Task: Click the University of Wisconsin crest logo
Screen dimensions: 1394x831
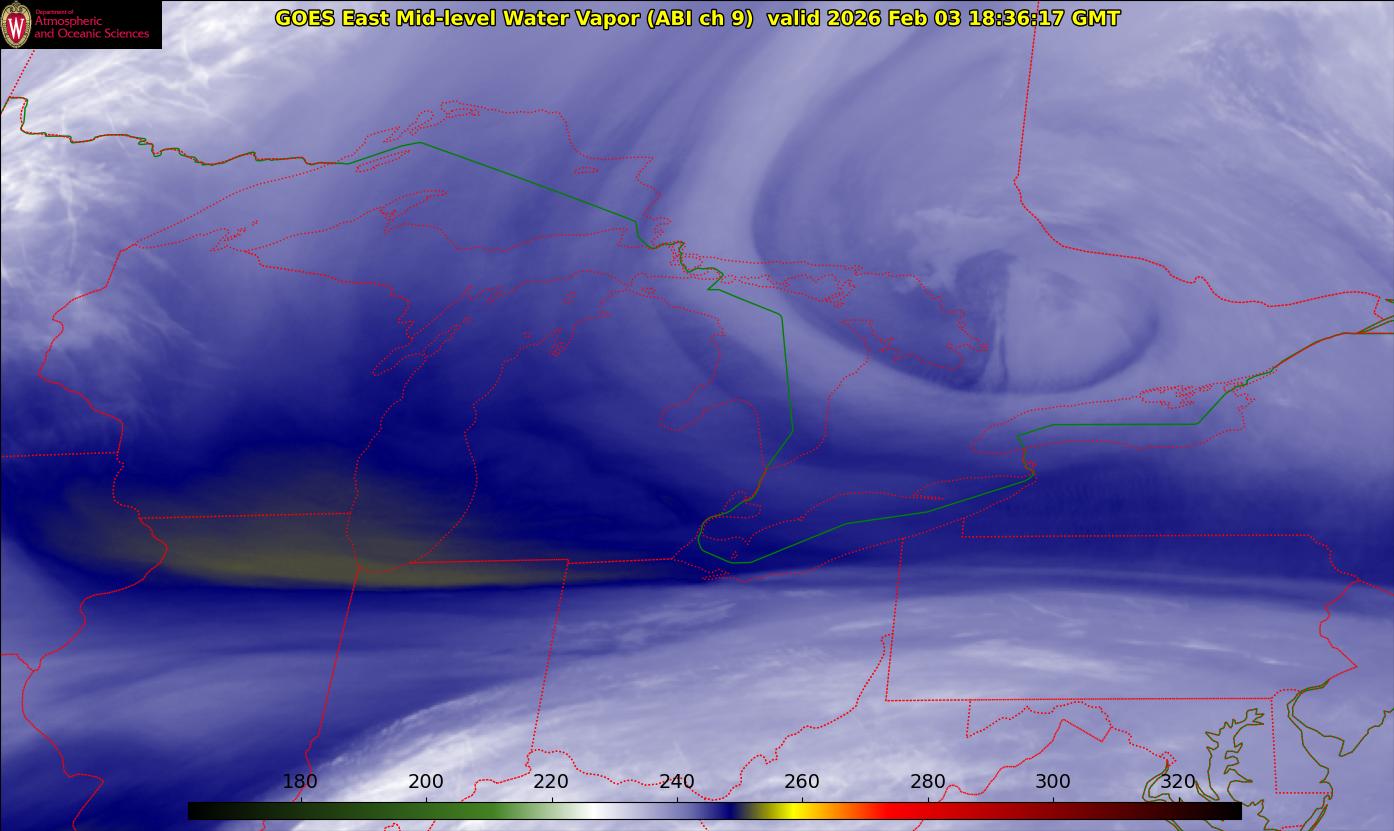Action: point(16,24)
